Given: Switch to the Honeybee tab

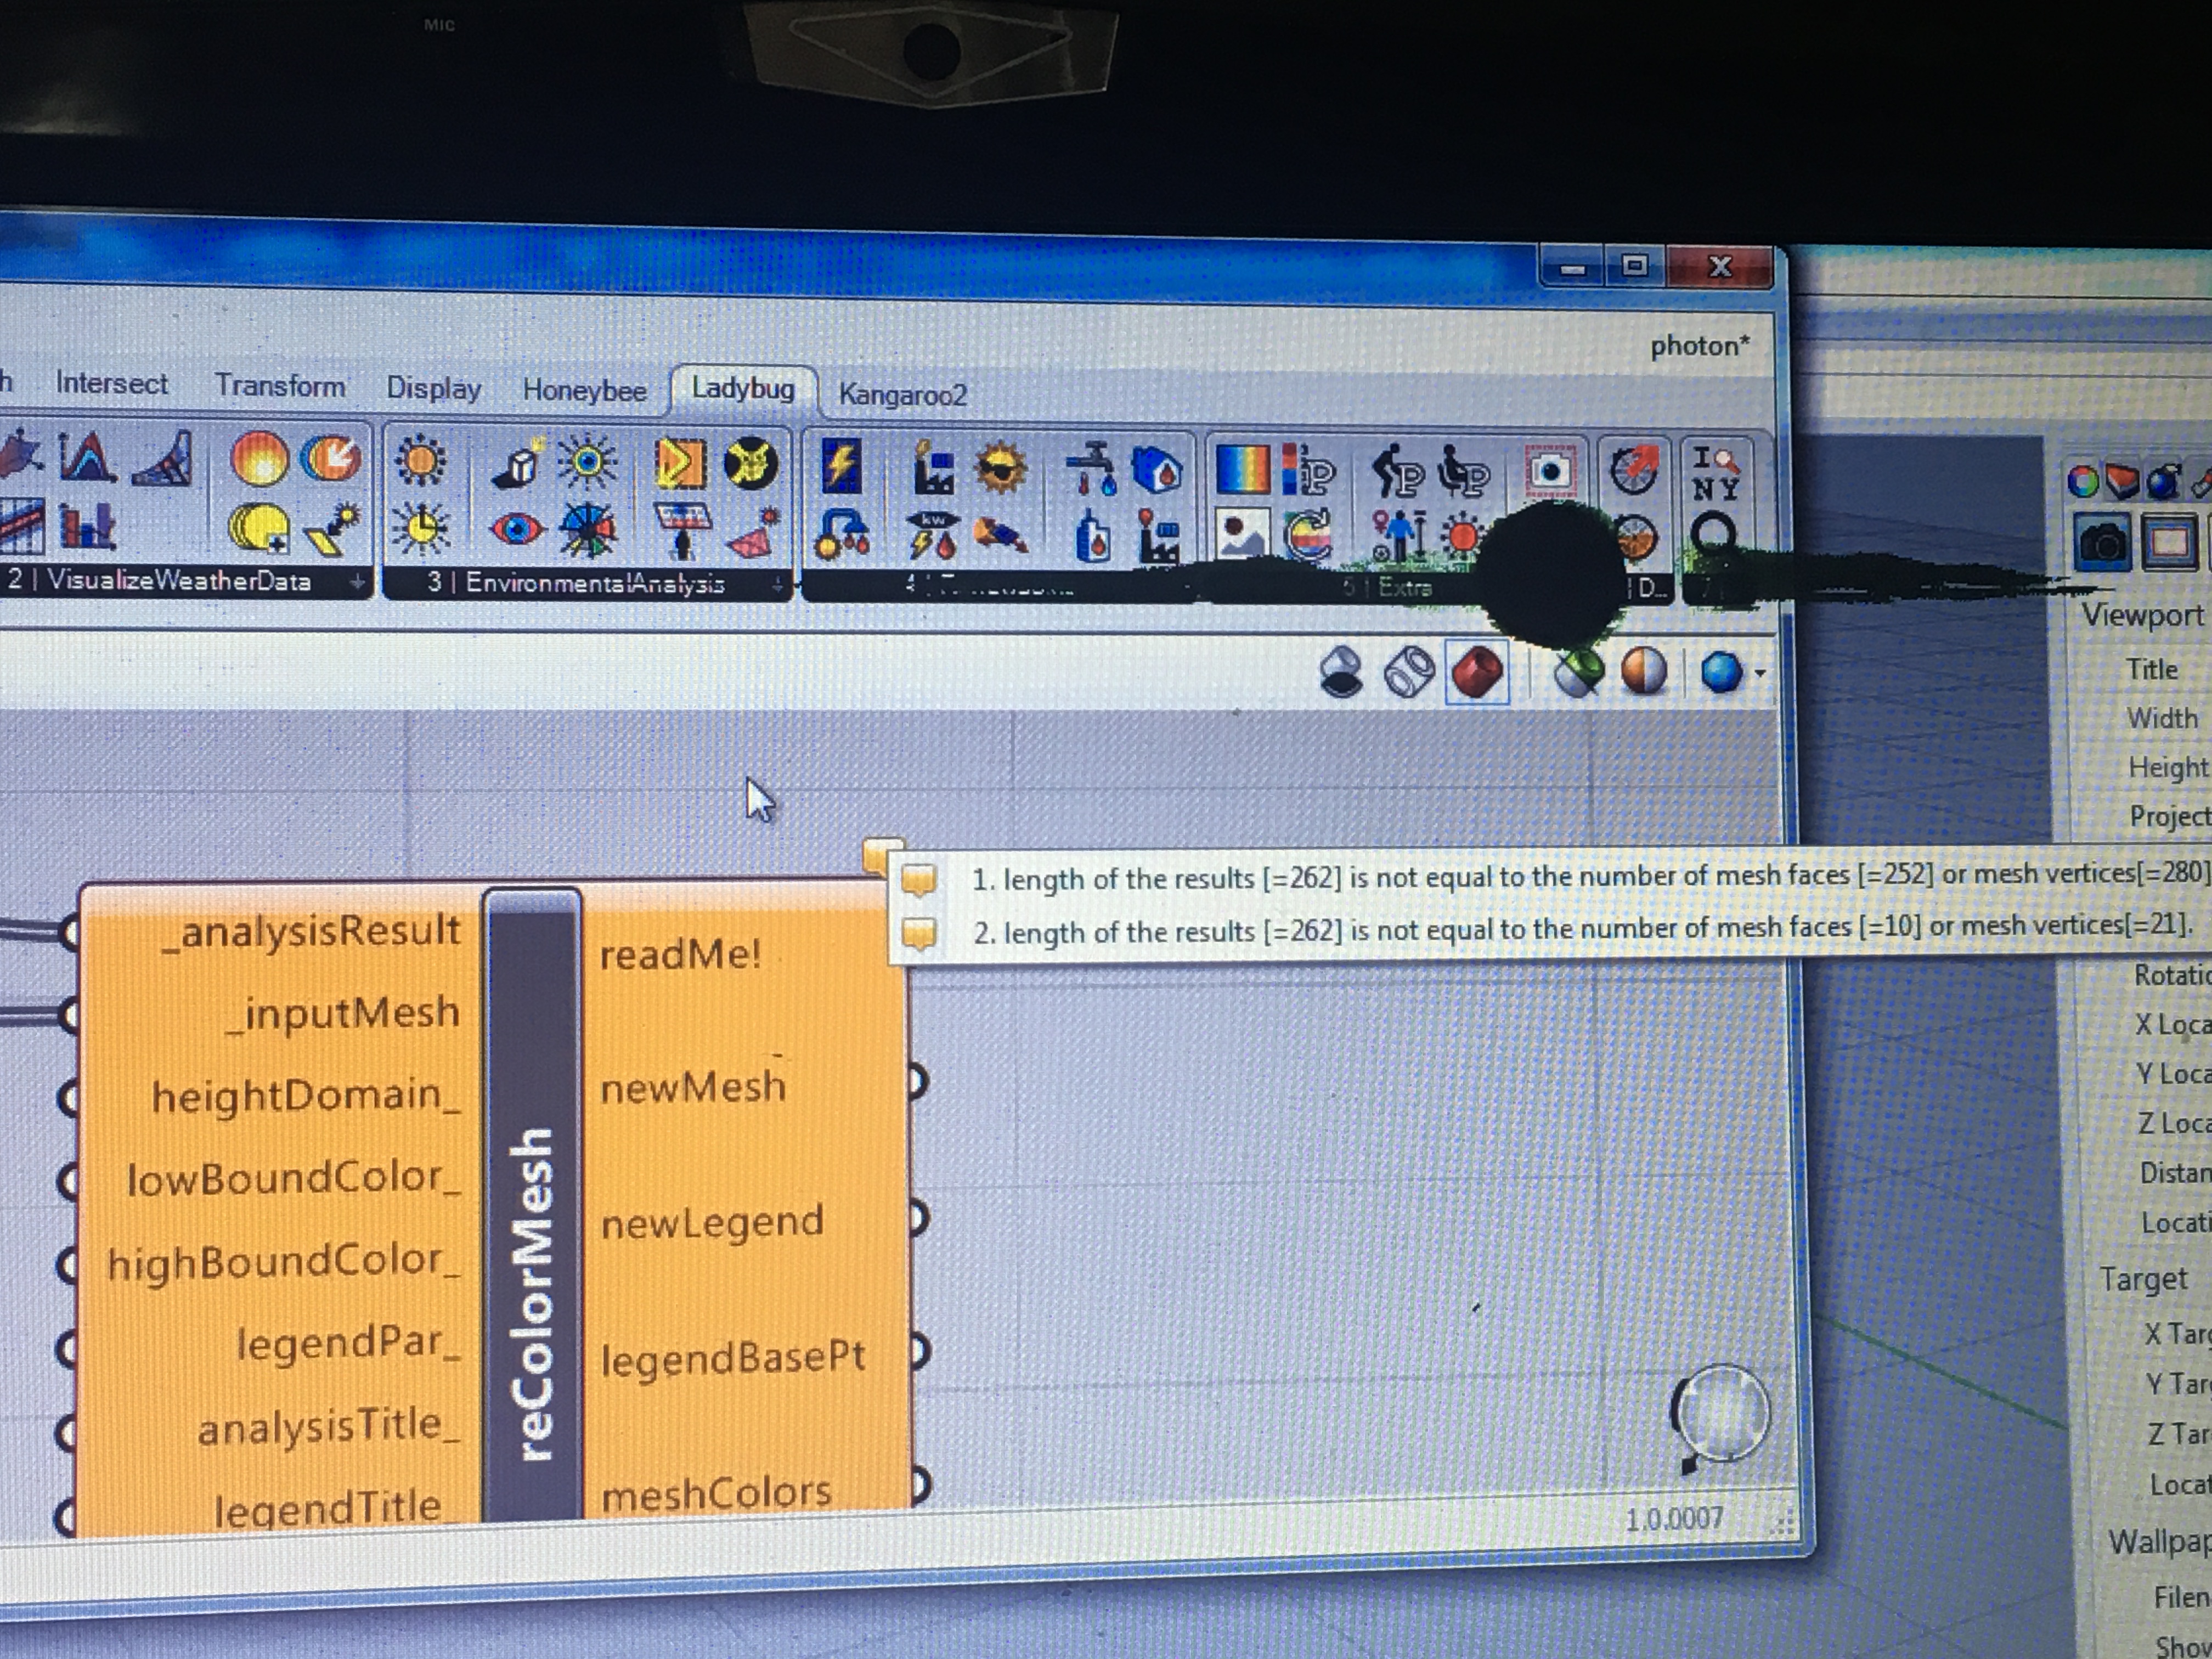Looking at the screenshot, I should tap(584, 391).
